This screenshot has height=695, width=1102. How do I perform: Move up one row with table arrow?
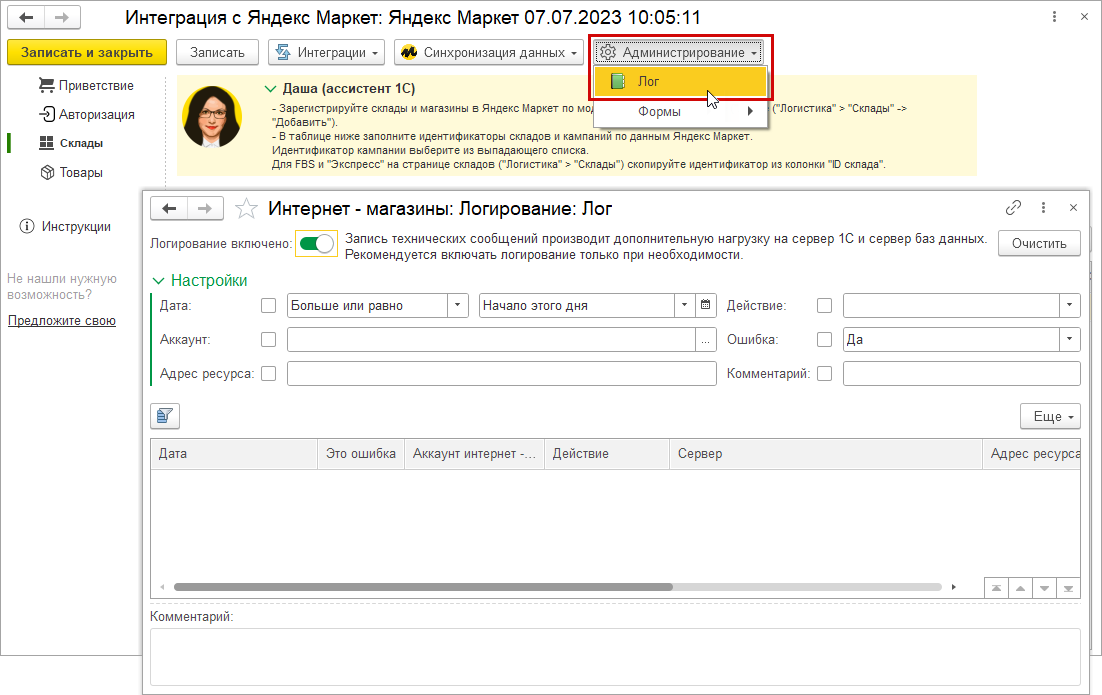1020,588
